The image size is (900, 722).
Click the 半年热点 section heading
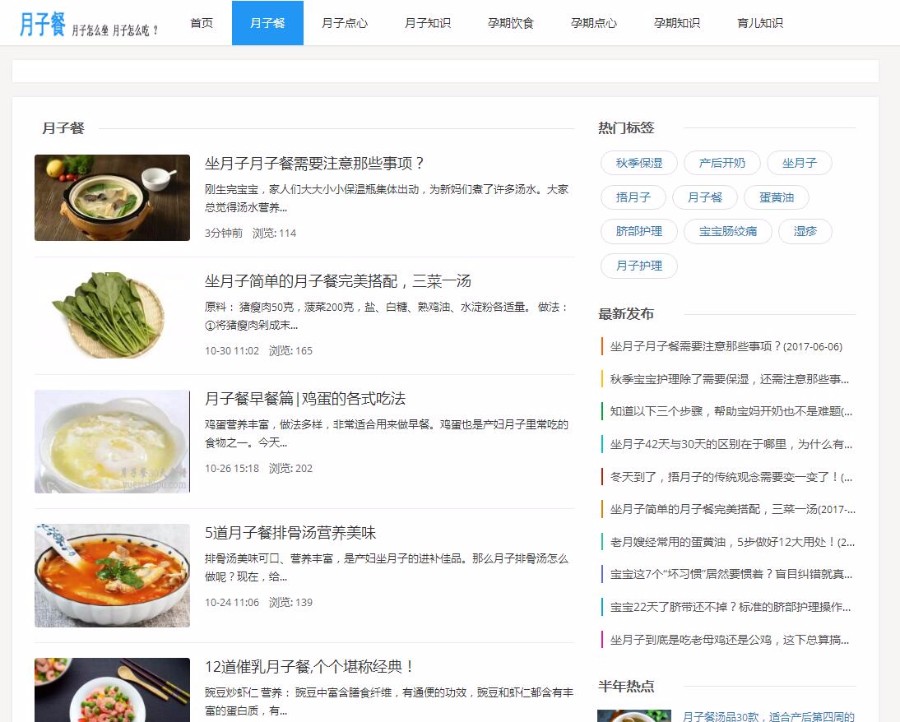click(x=626, y=686)
